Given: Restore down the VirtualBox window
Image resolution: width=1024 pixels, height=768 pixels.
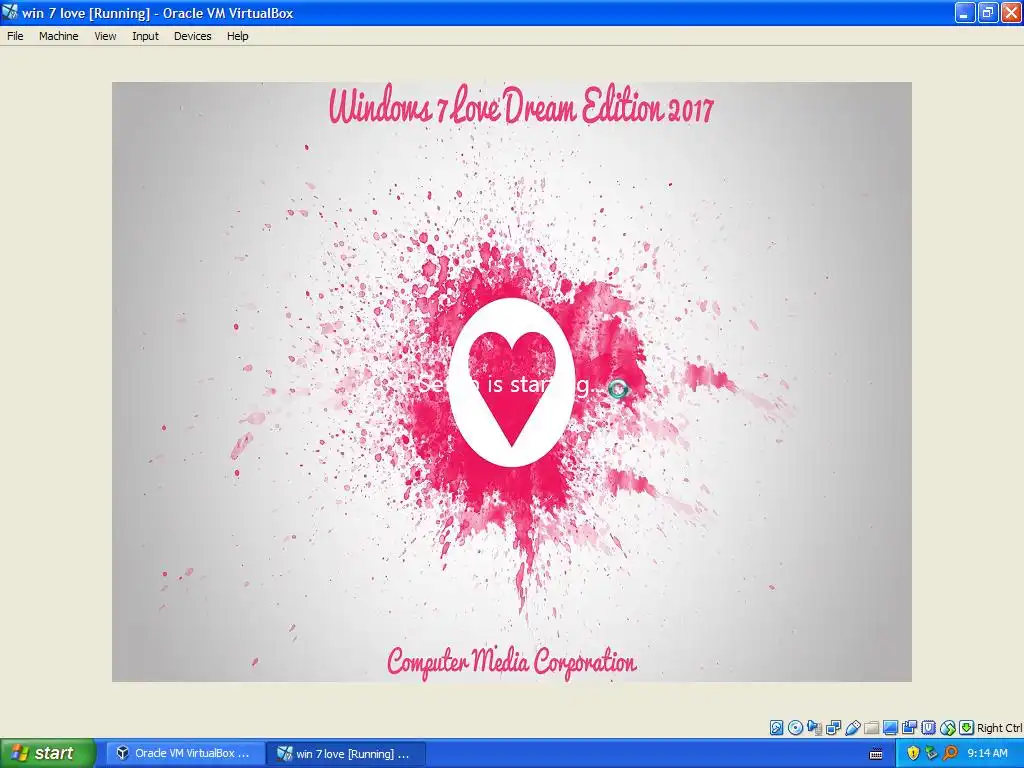Looking at the screenshot, I should point(987,12).
